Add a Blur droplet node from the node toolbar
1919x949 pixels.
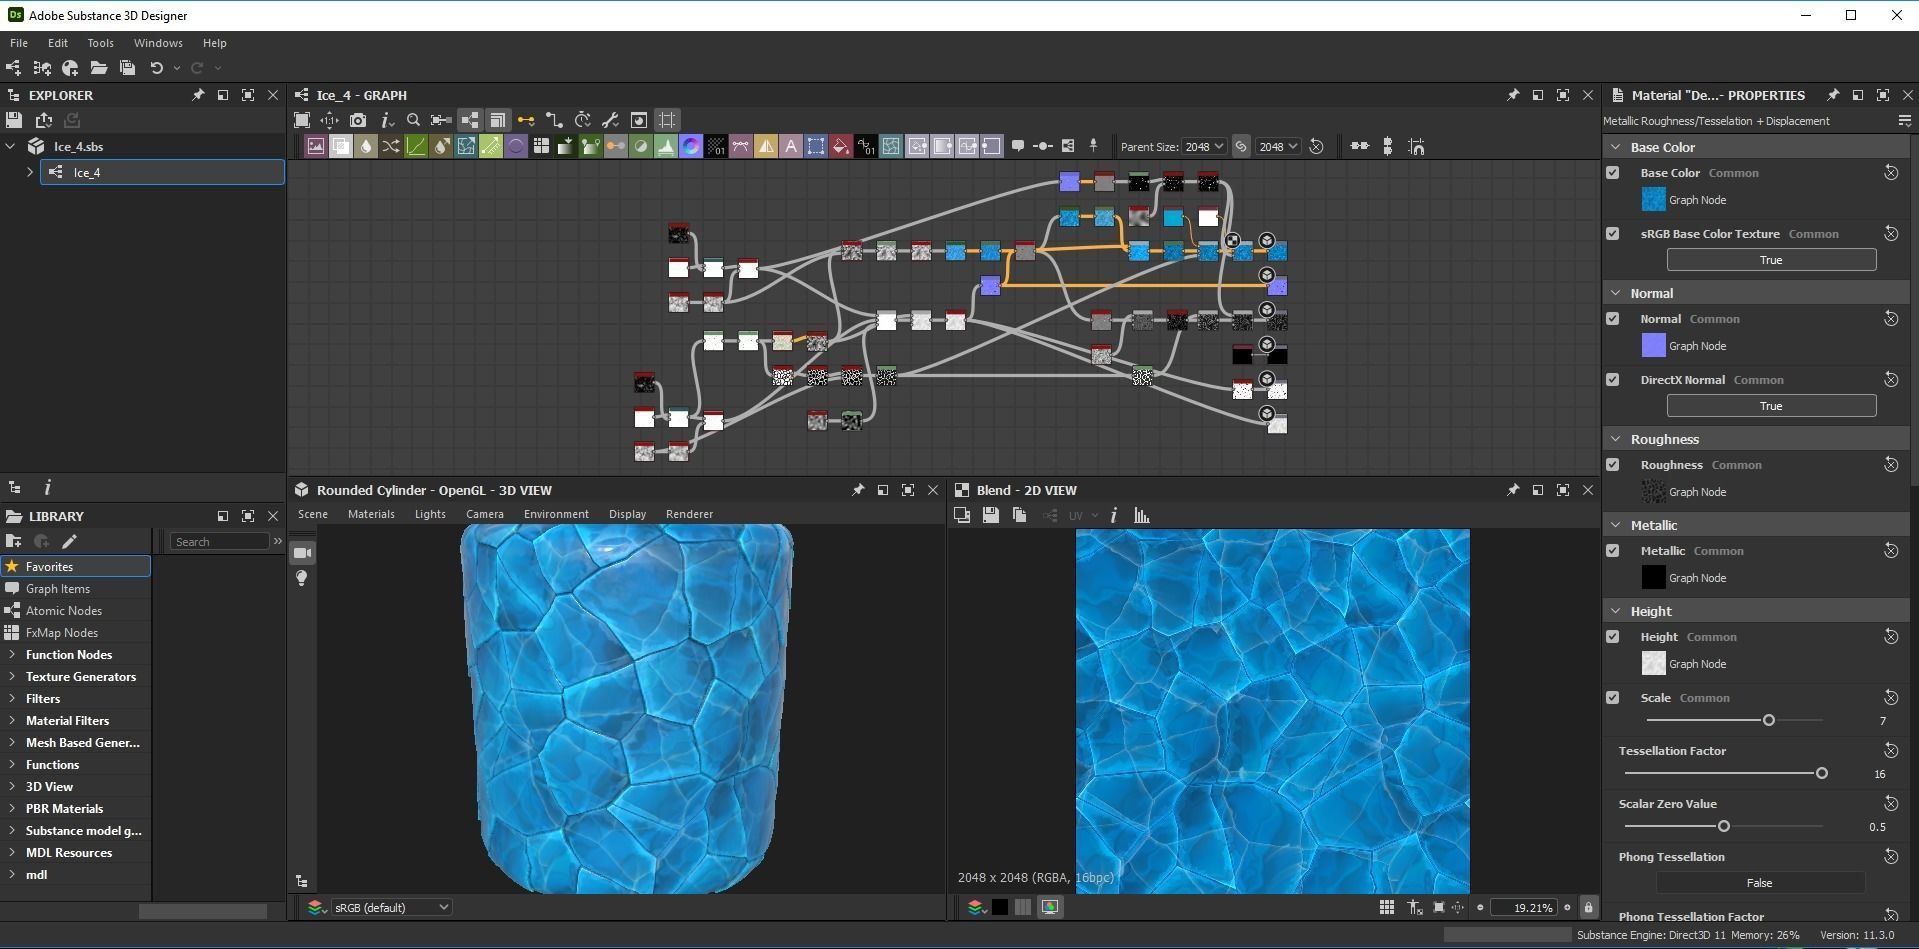point(366,146)
